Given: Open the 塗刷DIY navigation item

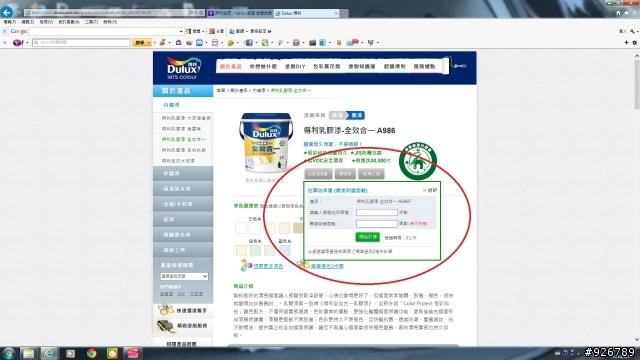Looking at the screenshot, I should [x=295, y=66].
